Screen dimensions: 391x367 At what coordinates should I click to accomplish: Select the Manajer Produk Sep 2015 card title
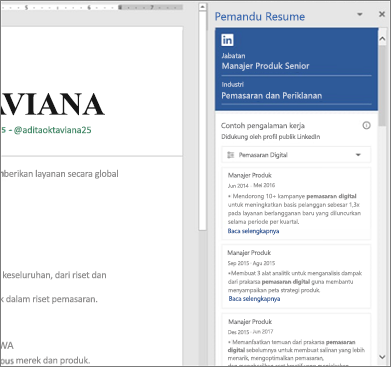(x=249, y=253)
